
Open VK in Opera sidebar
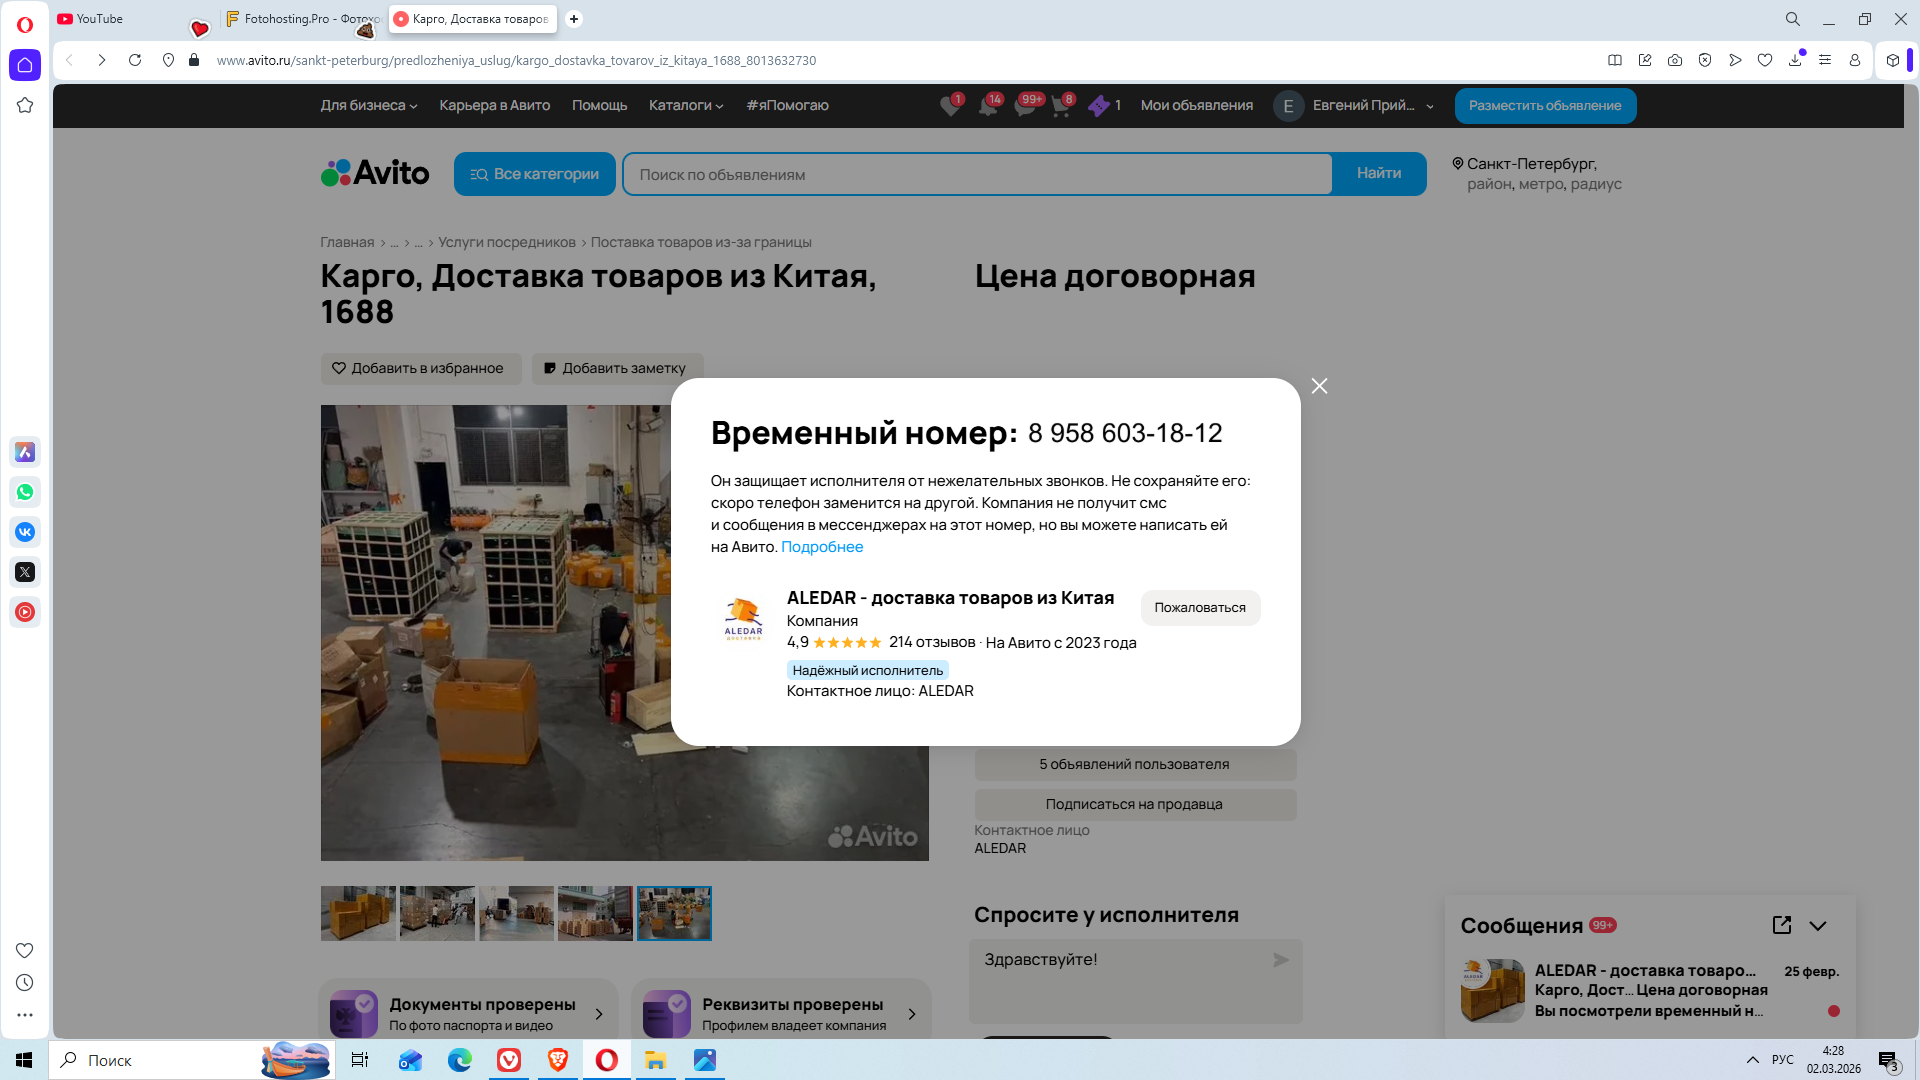click(x=25, y=532)
